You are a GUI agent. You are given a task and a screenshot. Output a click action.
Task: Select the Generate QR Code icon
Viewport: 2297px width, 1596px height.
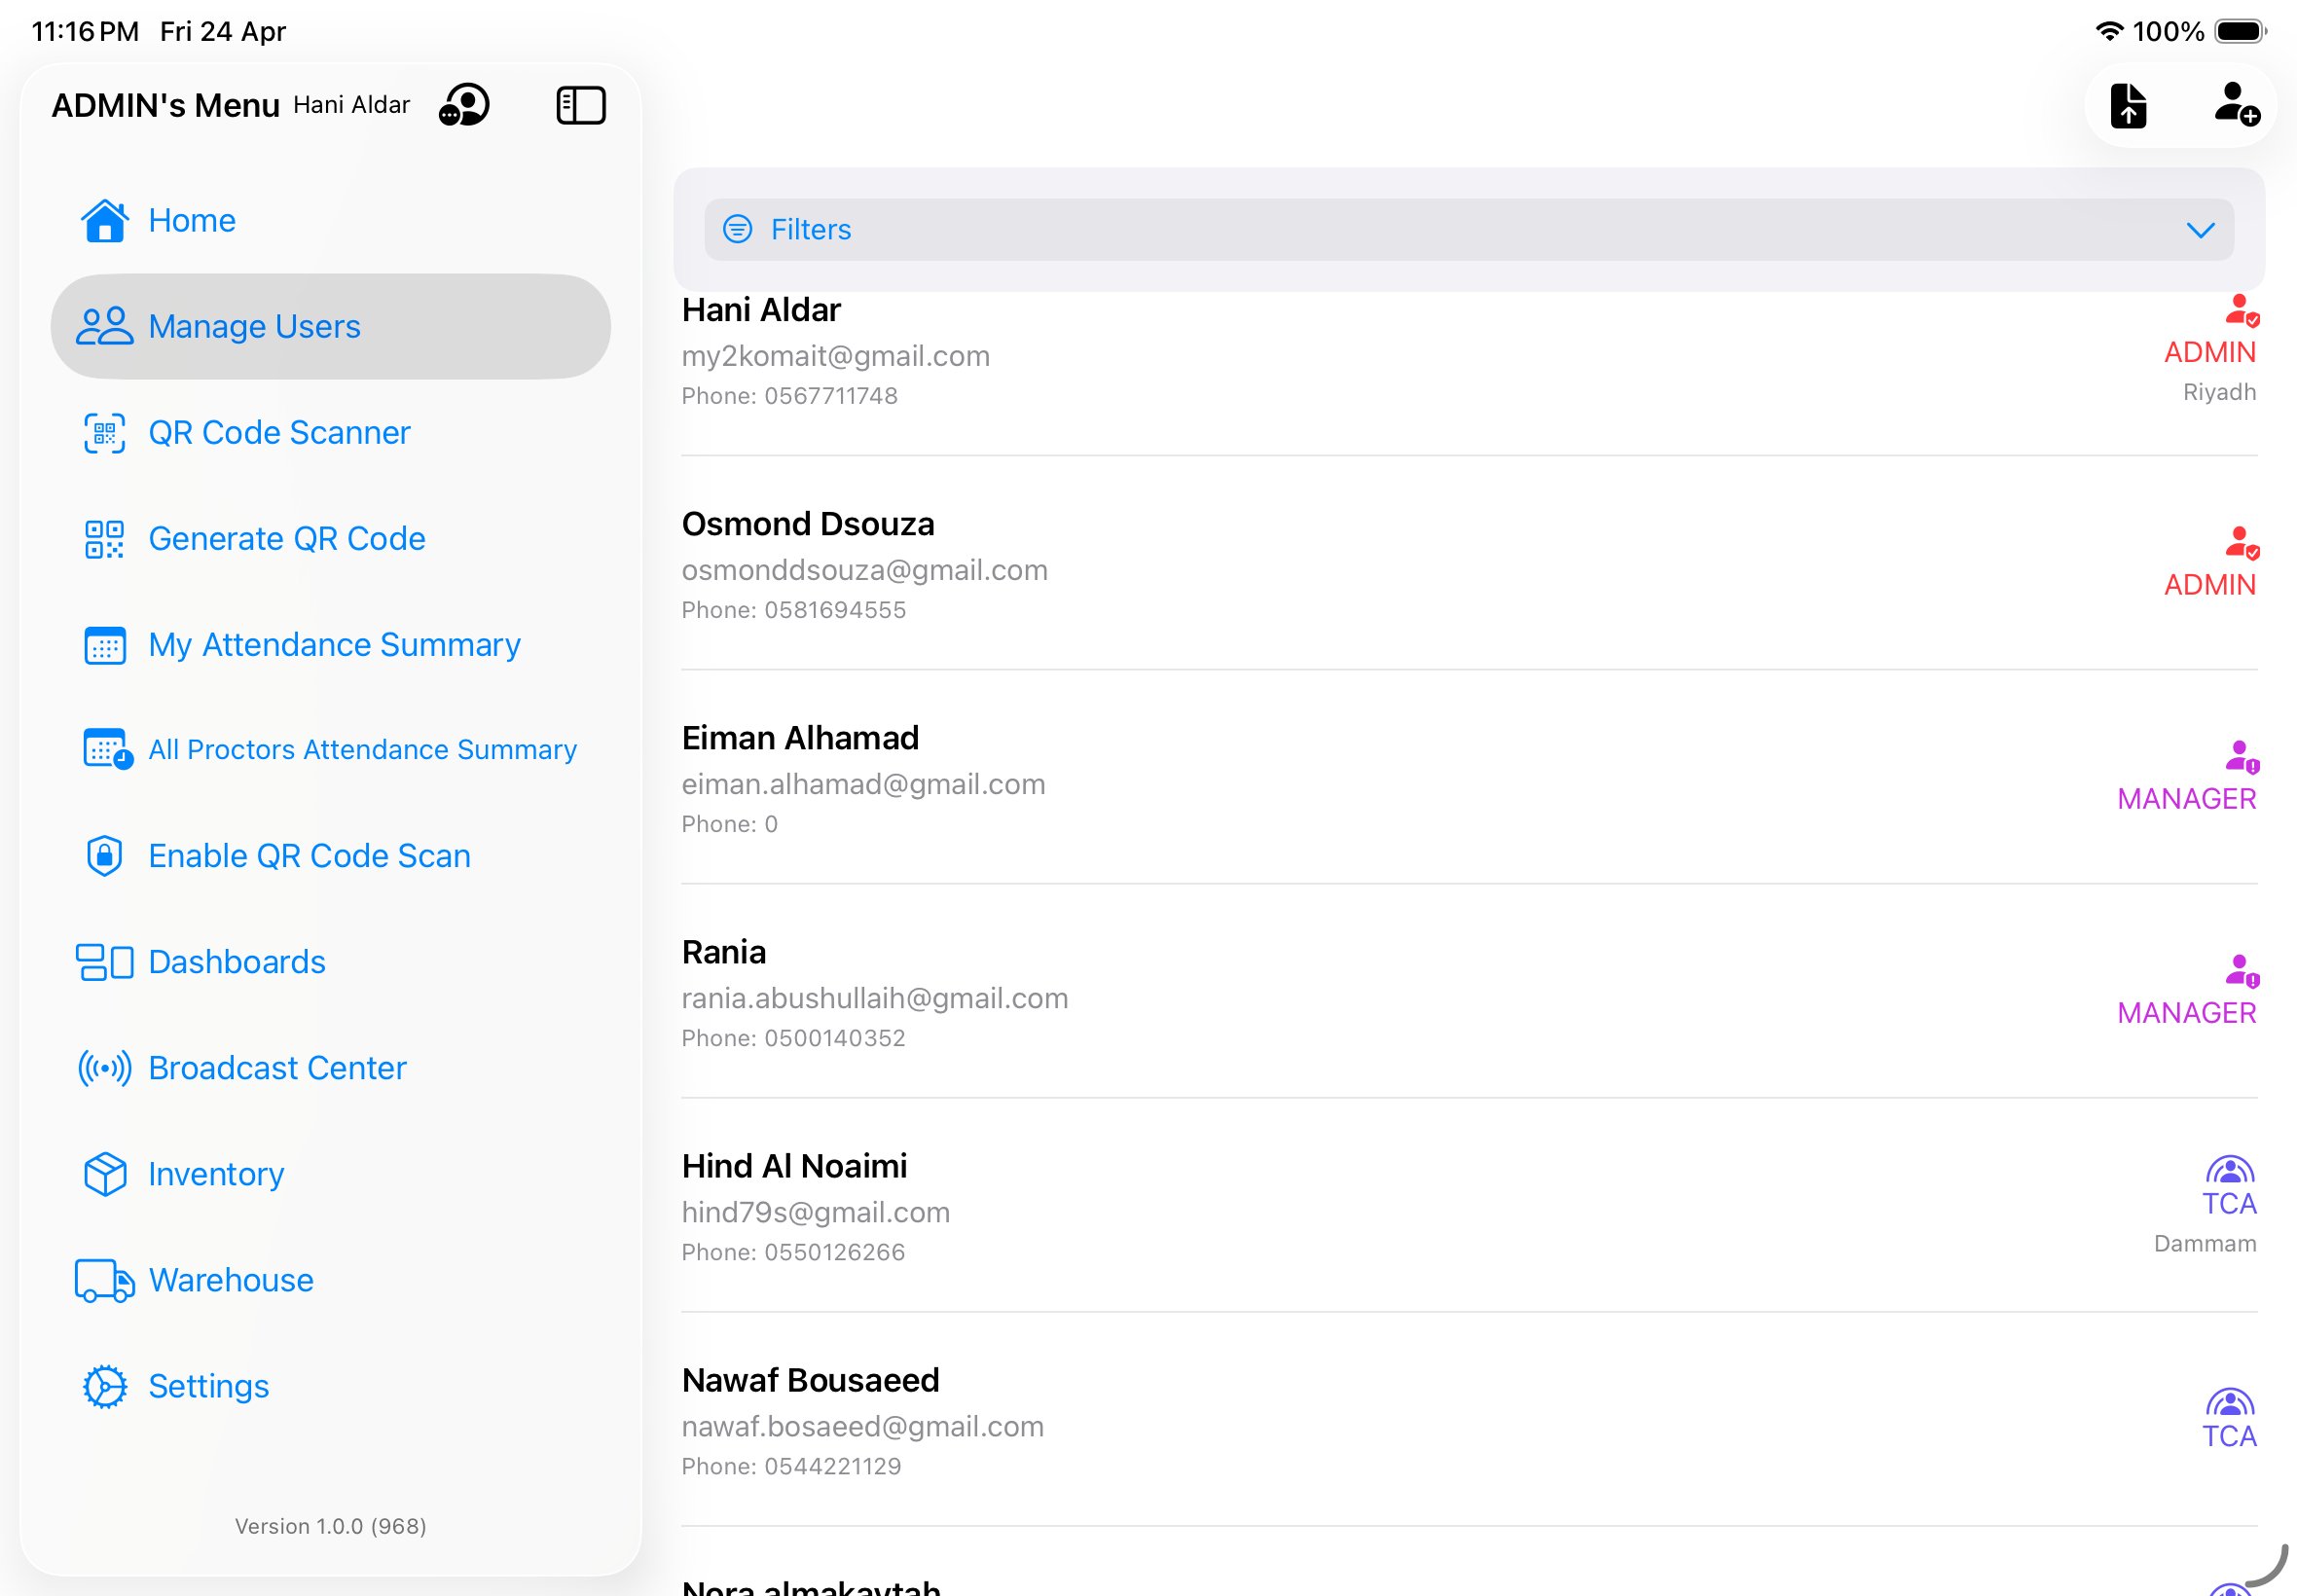tap(104, 538)
